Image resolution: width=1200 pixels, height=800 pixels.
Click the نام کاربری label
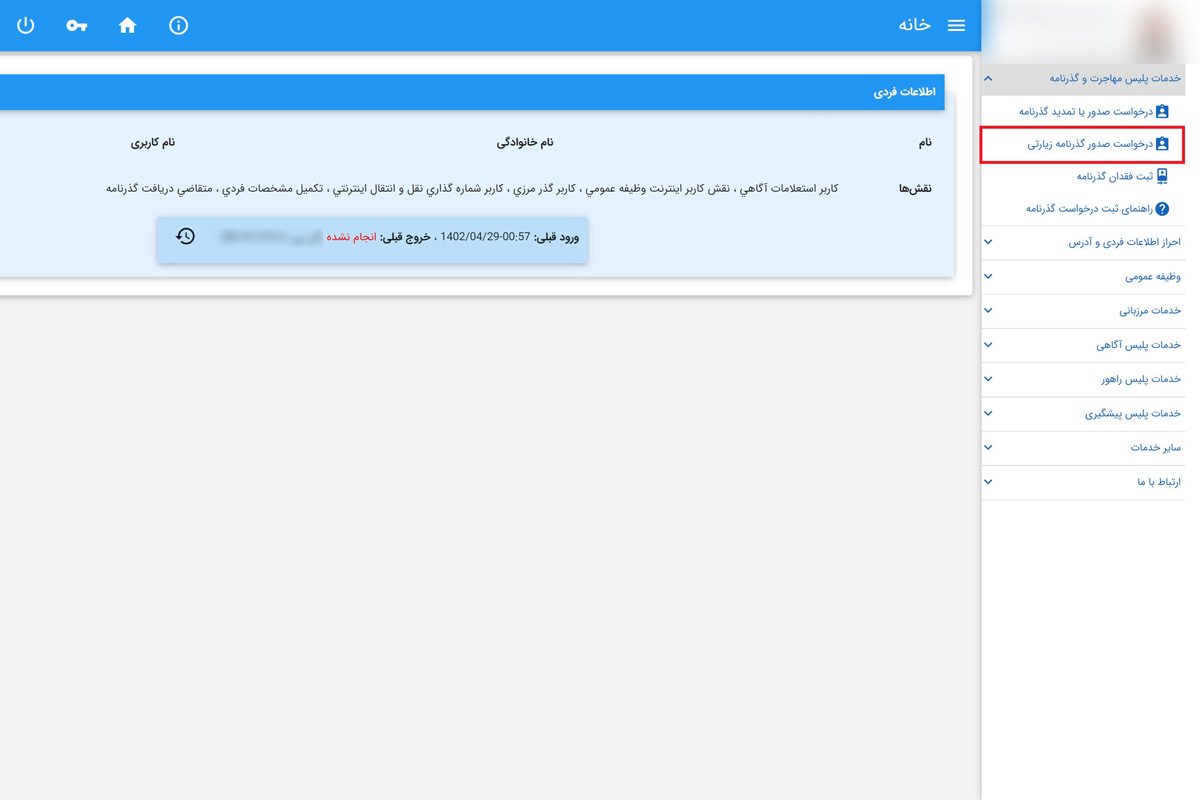[153, 142]
